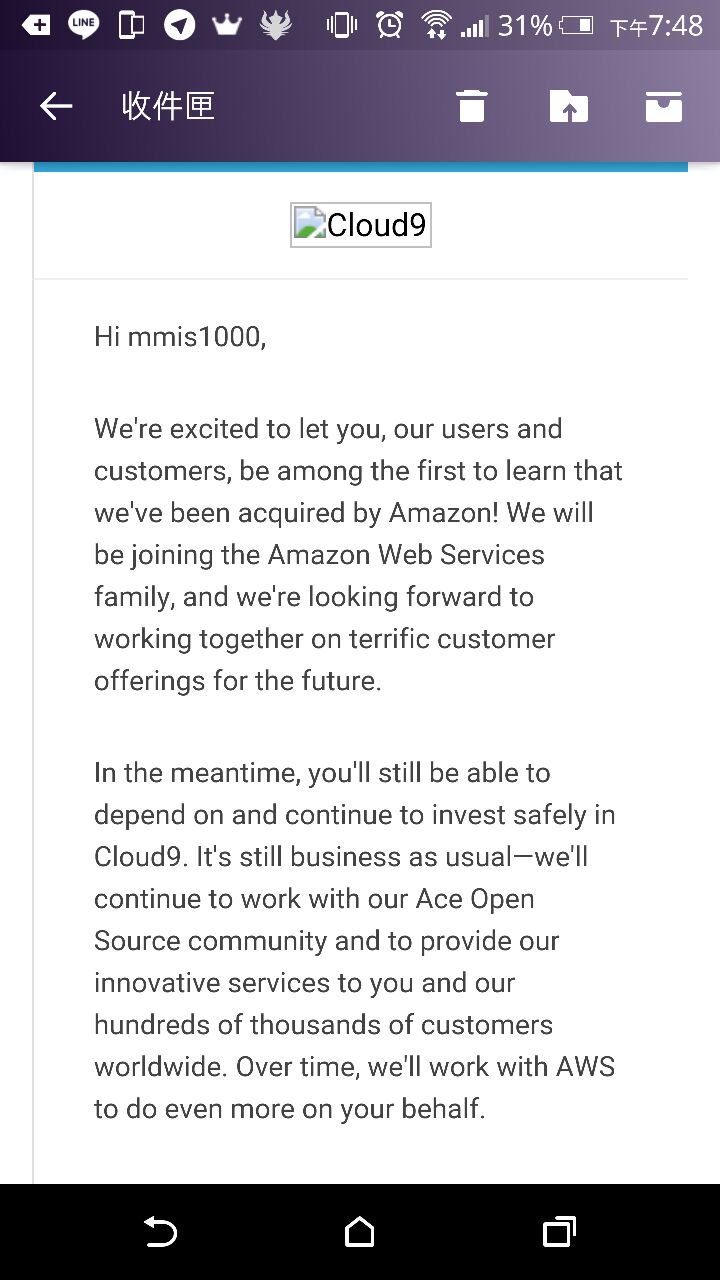Delete this email with the trash icon

(471, 106)
